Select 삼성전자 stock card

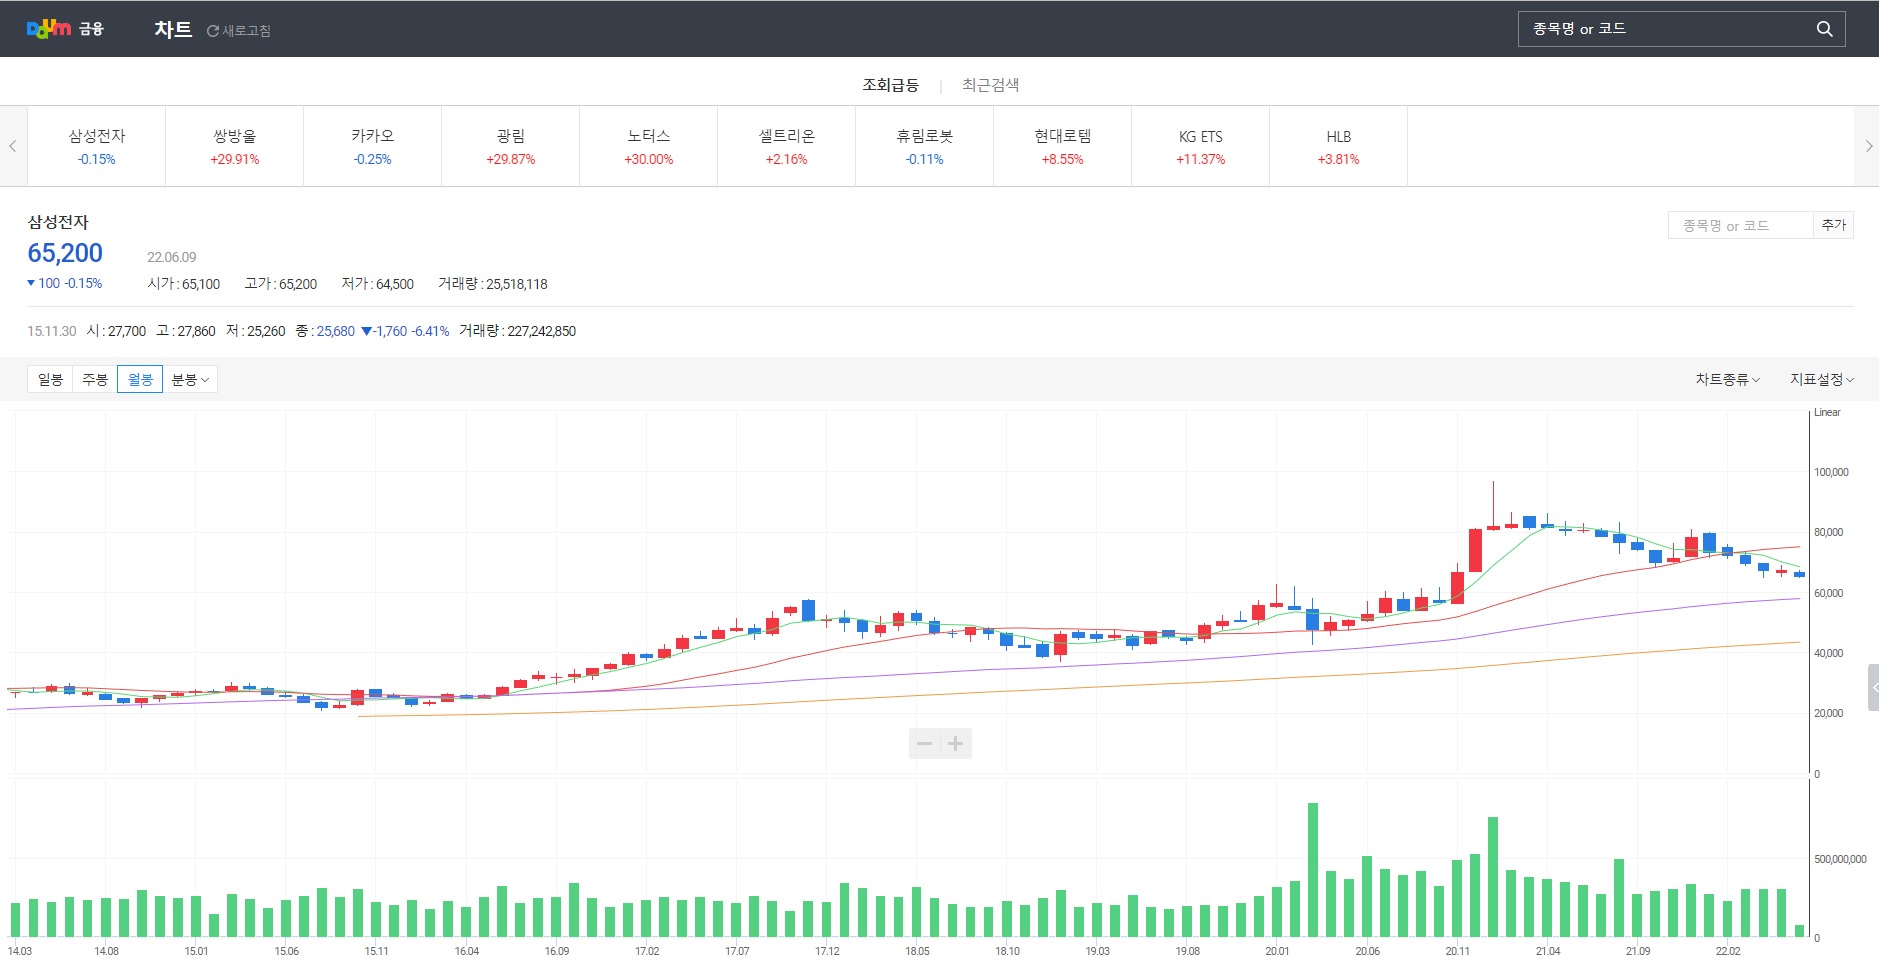(x=97, y=146)
